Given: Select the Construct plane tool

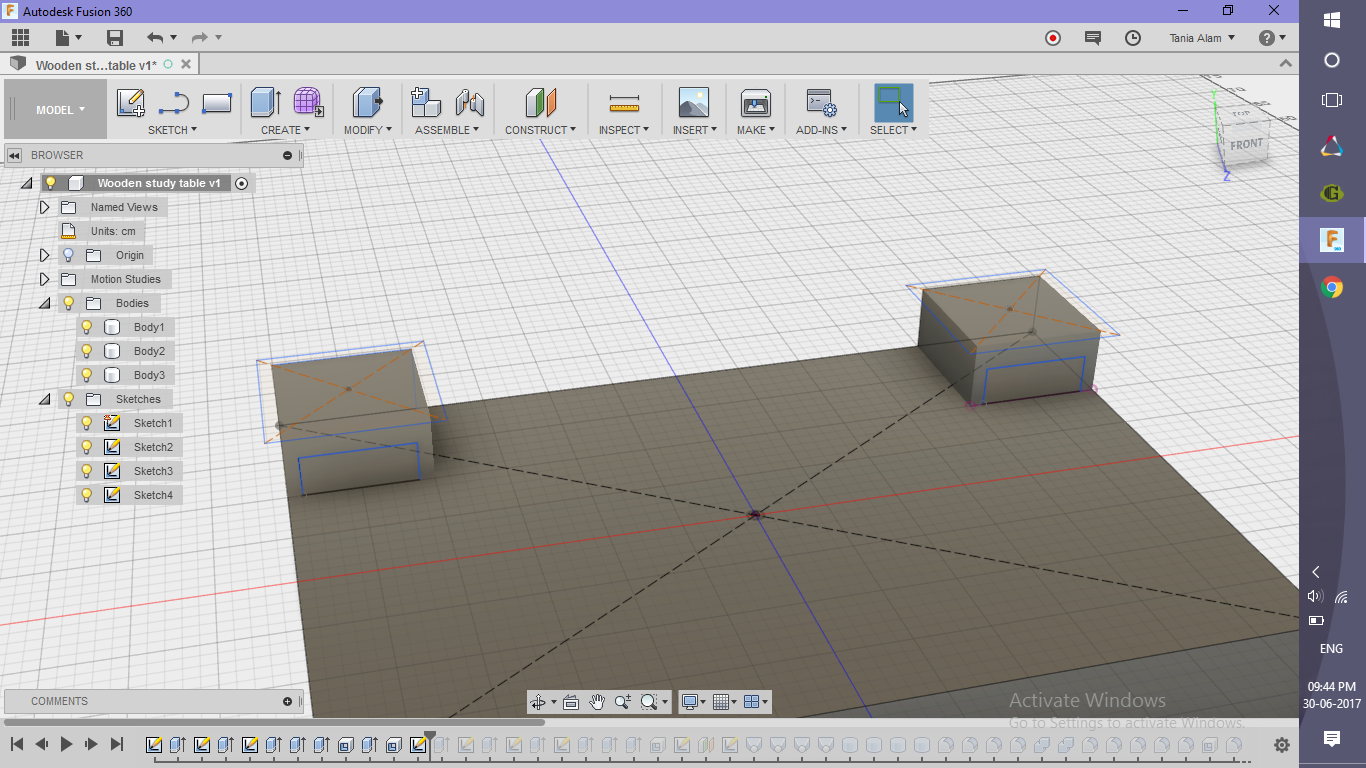Looking at the screenshot, I should point(540,102).
